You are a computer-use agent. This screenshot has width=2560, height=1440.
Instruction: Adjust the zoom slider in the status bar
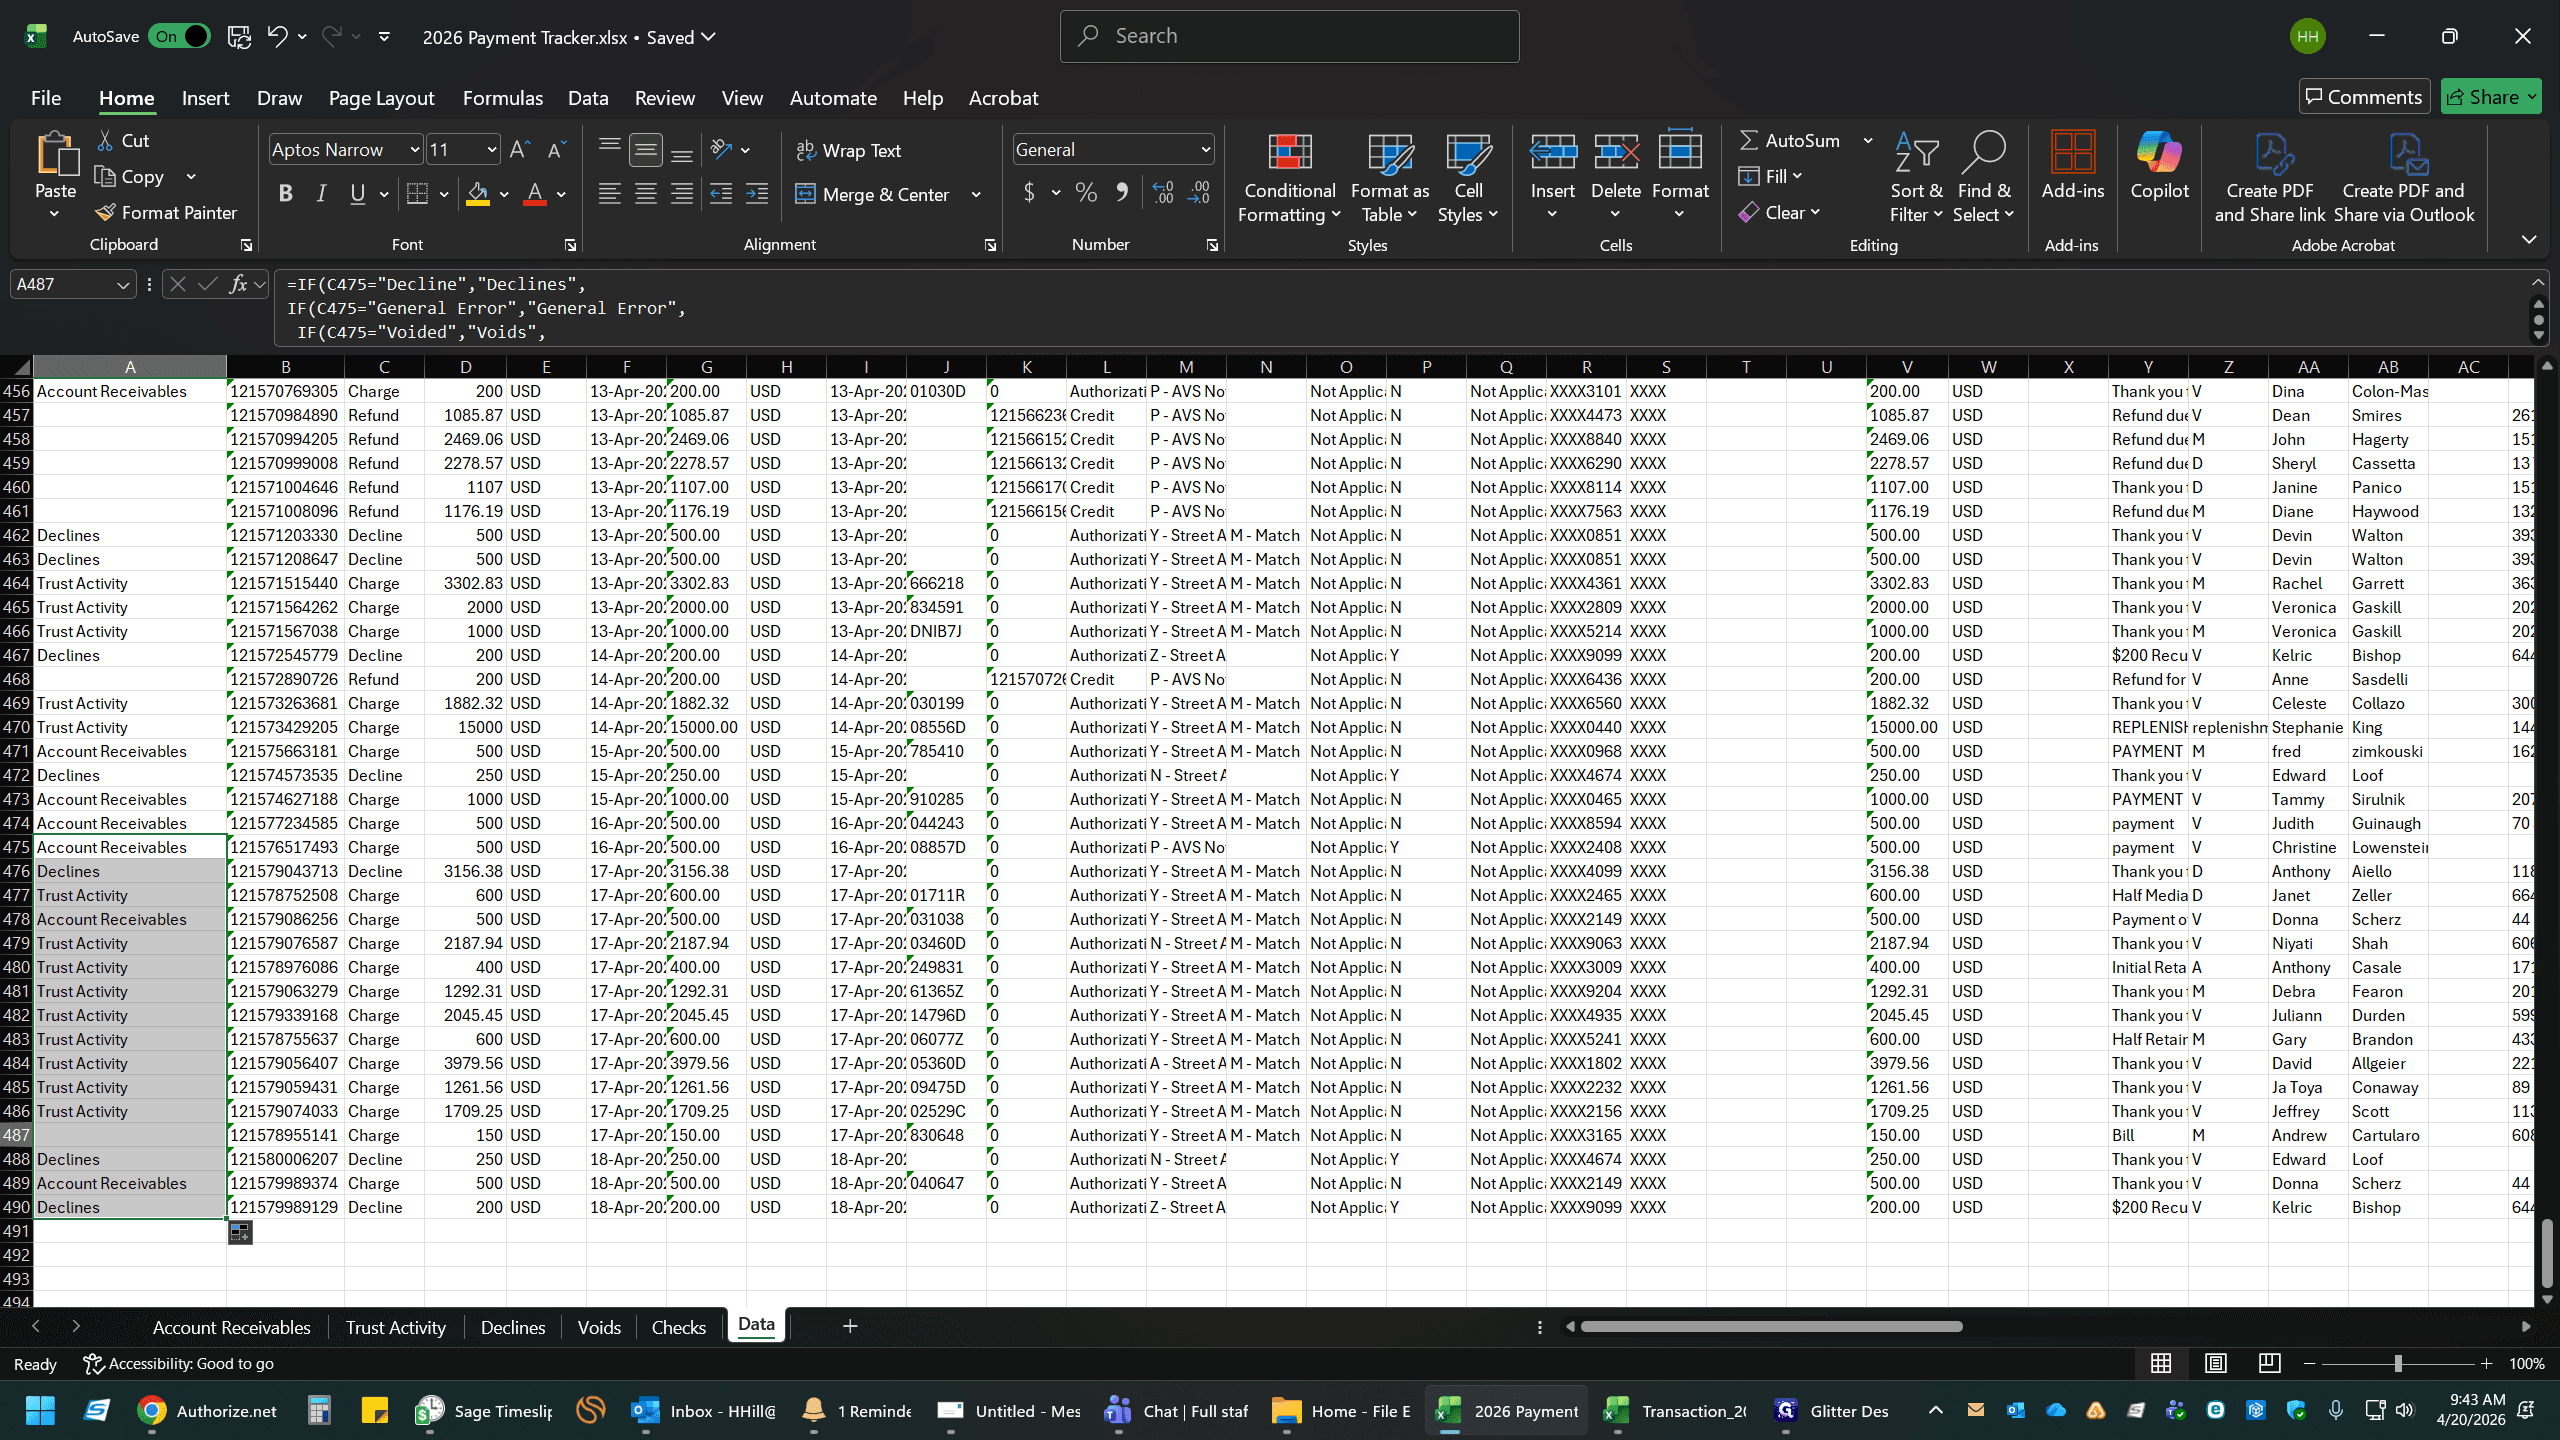[x=2398, y=1363]
